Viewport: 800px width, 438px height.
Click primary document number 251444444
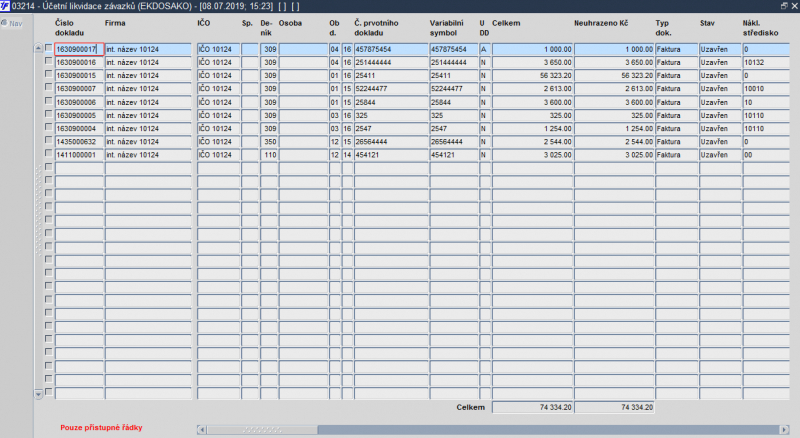coord(391,62)
